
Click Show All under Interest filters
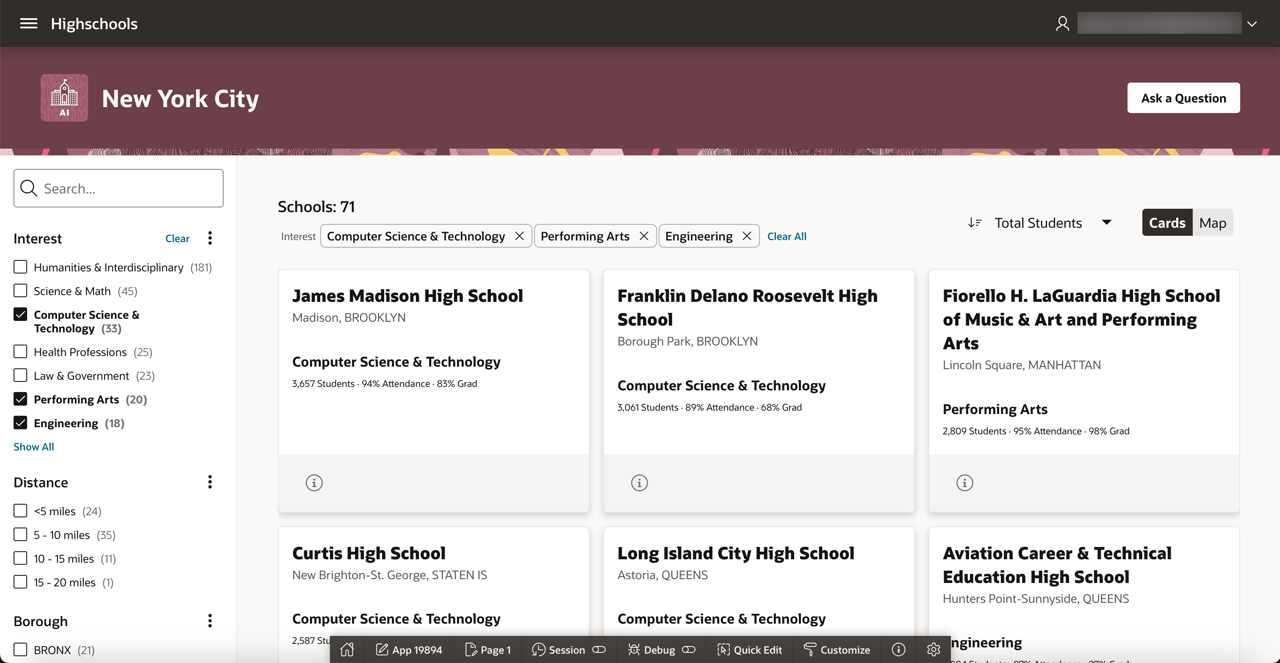click(x=34, y=447)
